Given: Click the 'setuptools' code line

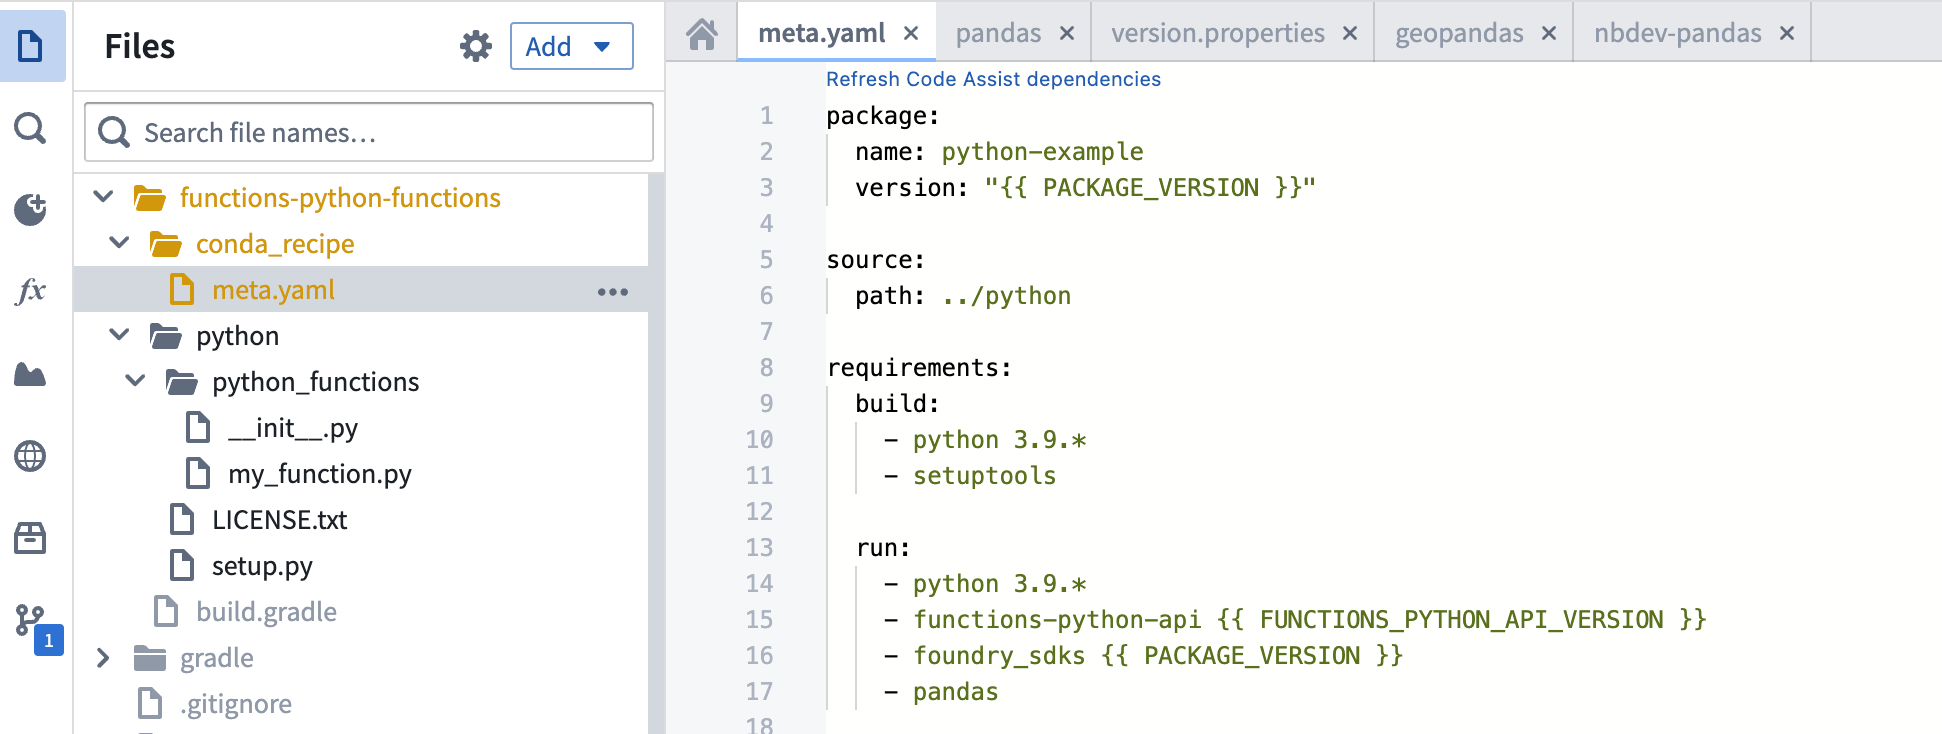Looking at the screenshot, I should [970, 476].
